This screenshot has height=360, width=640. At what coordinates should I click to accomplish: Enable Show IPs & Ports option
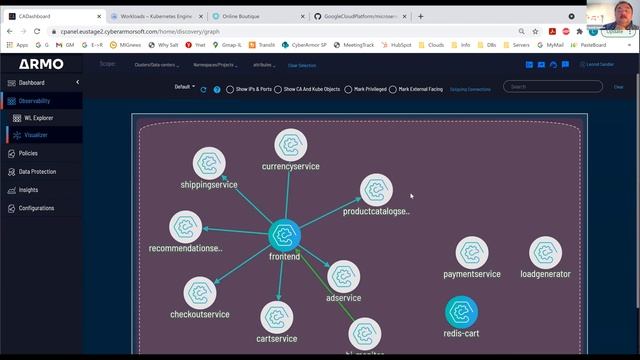[230, 89]
